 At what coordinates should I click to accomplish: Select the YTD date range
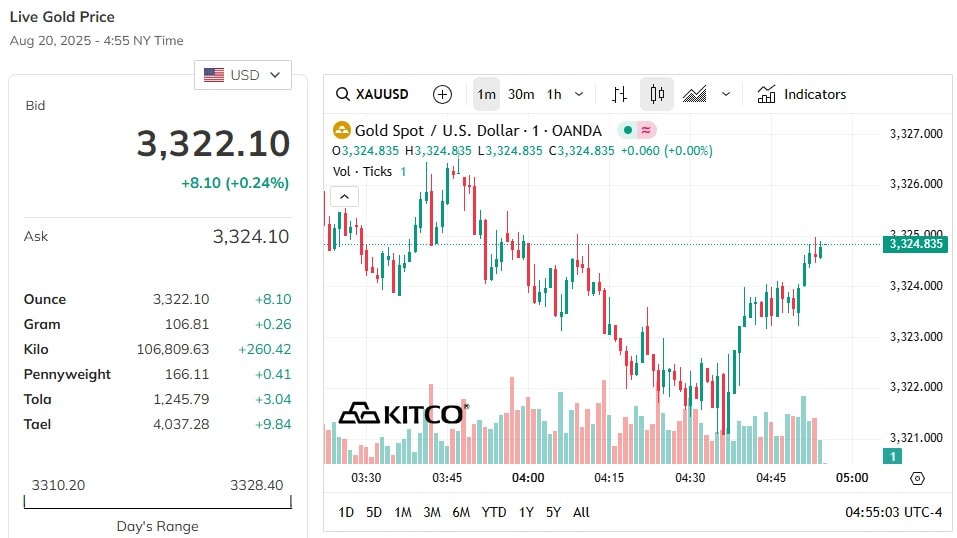click(x=493, y=512)
